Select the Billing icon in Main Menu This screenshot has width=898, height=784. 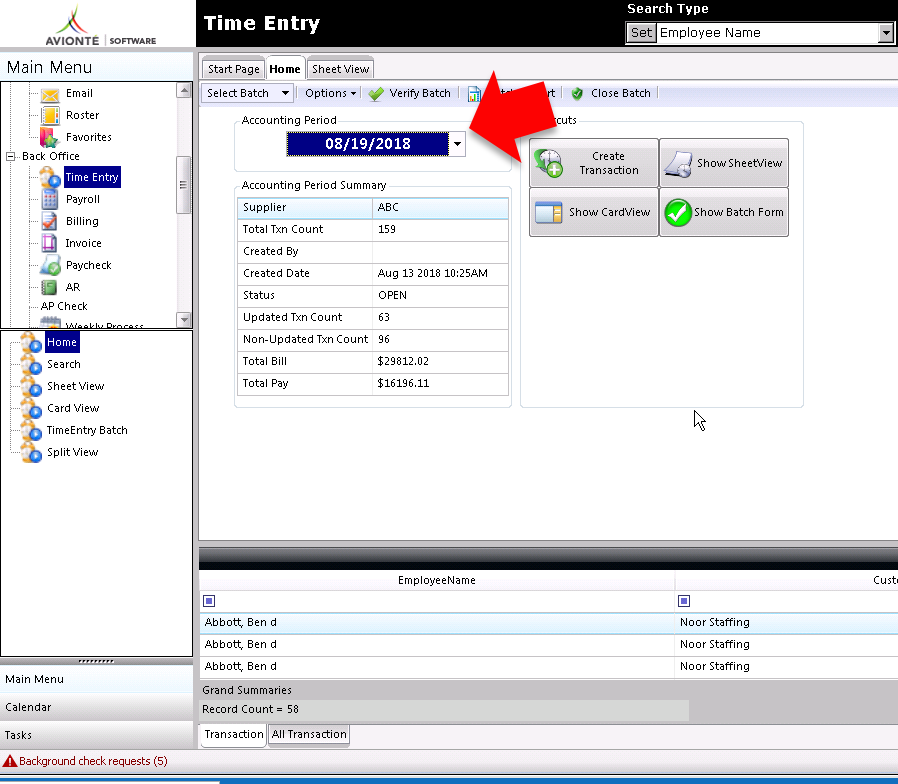[x=49, y=221]
